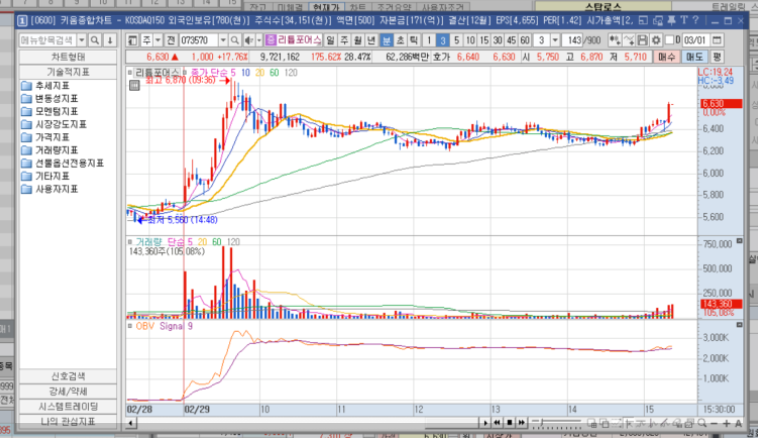This screenshot has width=758, height=438.
Task: Click the 매도 sell button
Action: [694, 57]
